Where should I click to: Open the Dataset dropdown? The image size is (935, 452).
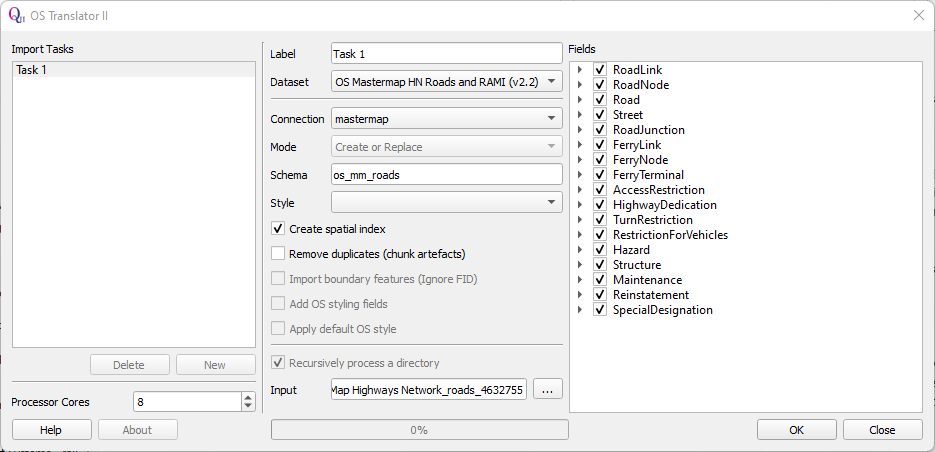447,82
